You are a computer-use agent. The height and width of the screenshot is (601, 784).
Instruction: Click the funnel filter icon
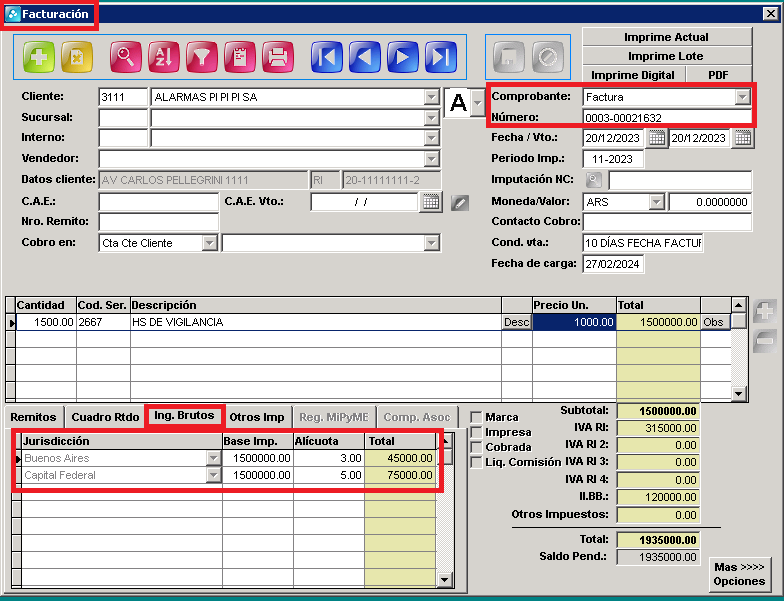point(202,57)
